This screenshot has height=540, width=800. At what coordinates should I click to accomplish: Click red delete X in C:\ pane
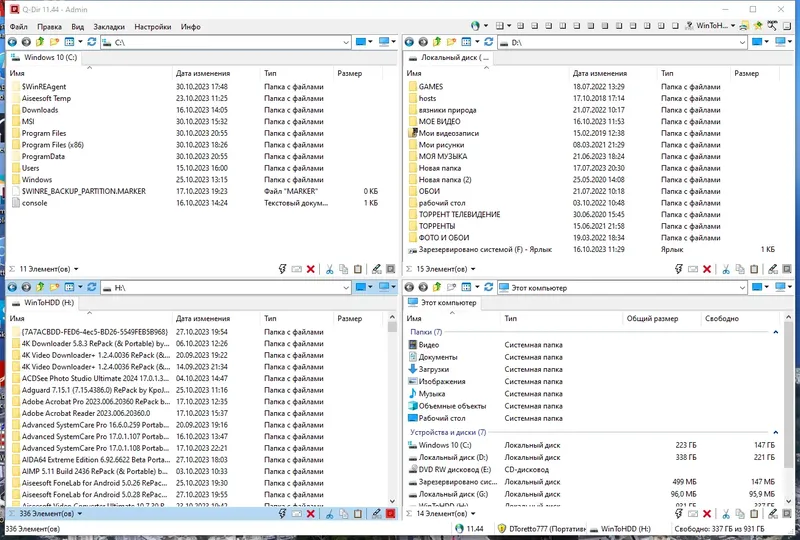tap(311, 269)
